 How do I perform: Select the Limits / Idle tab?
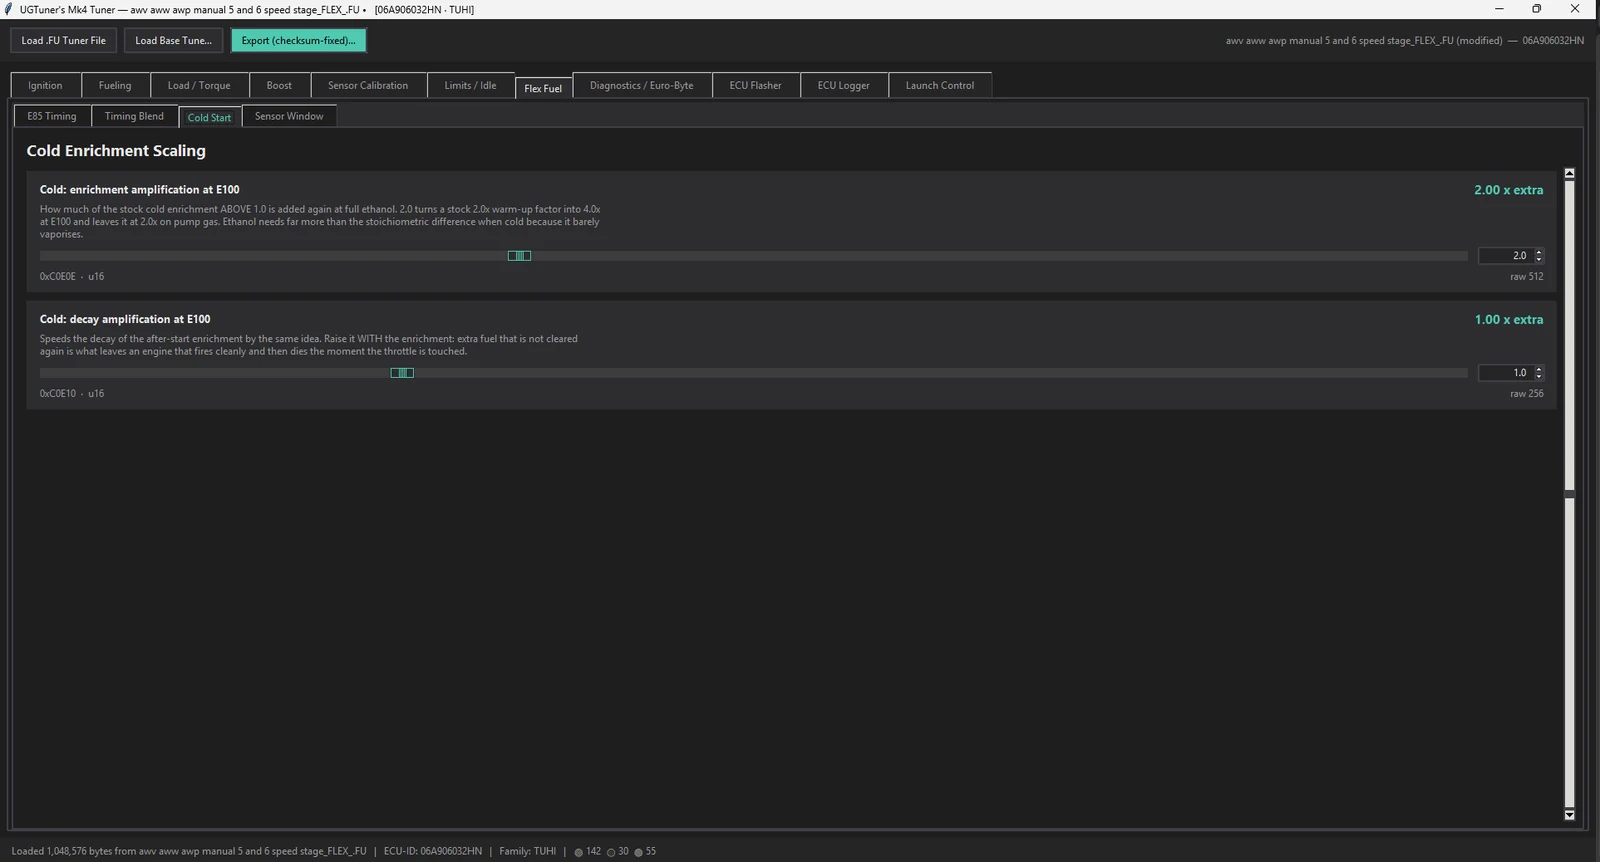click(470, 85)
